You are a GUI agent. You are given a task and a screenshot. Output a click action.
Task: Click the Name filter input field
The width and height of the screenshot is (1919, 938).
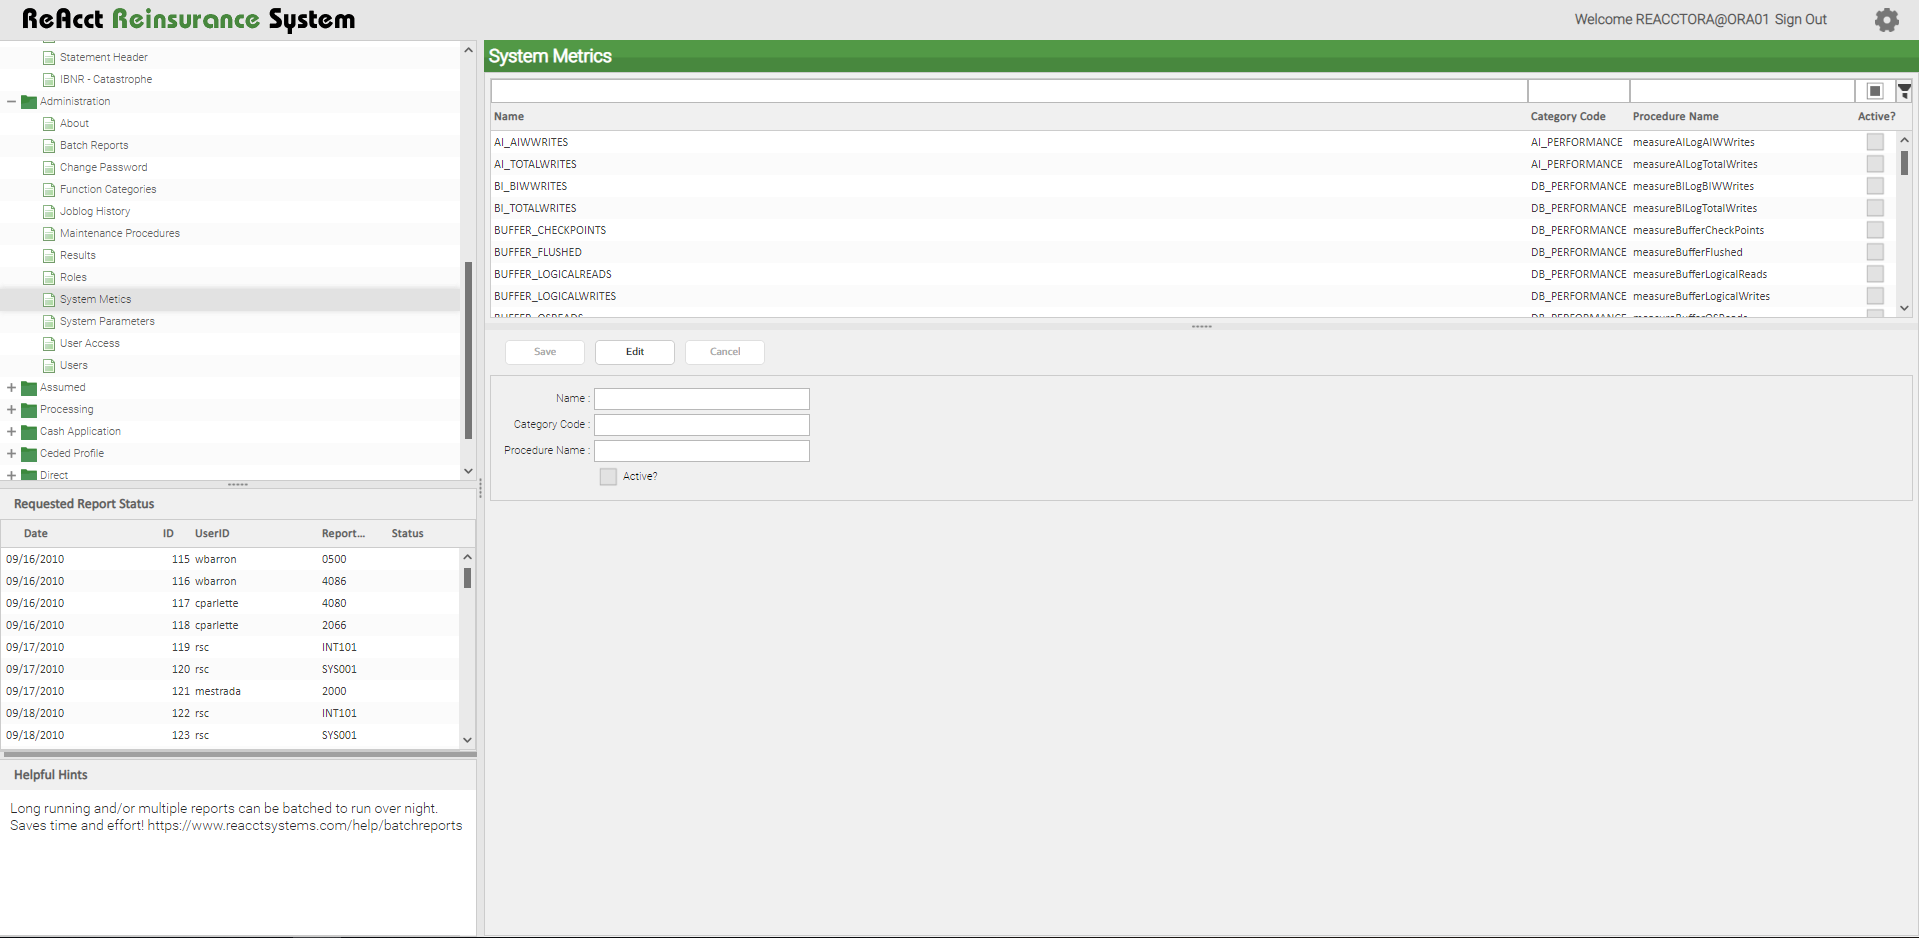(x=1008, y=91)
